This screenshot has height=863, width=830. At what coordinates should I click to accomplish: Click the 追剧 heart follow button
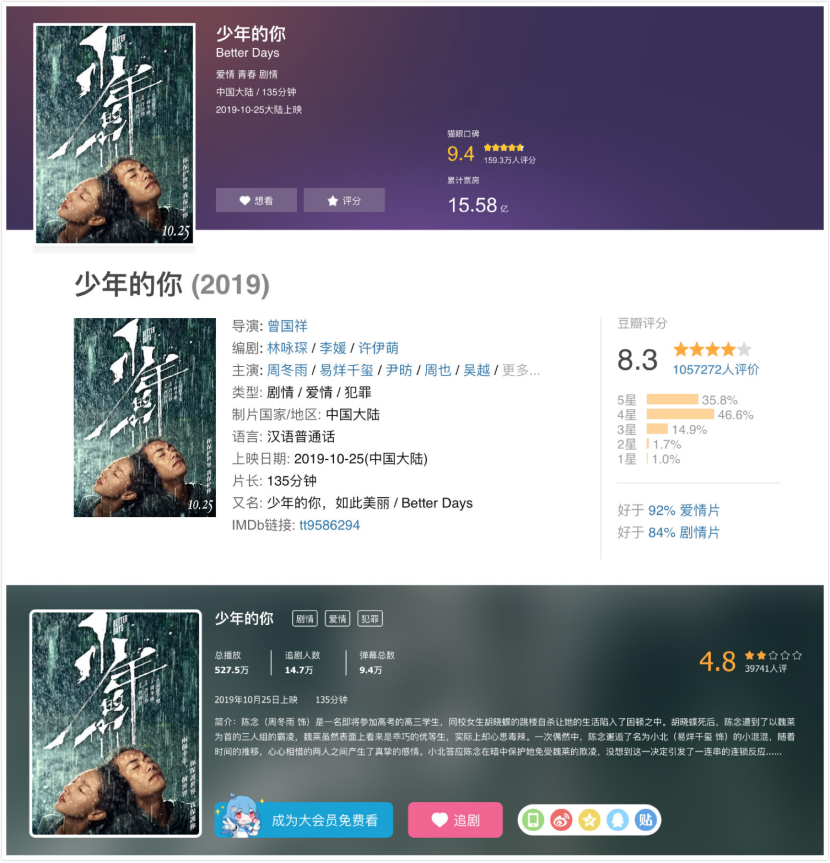click(455, 820)
